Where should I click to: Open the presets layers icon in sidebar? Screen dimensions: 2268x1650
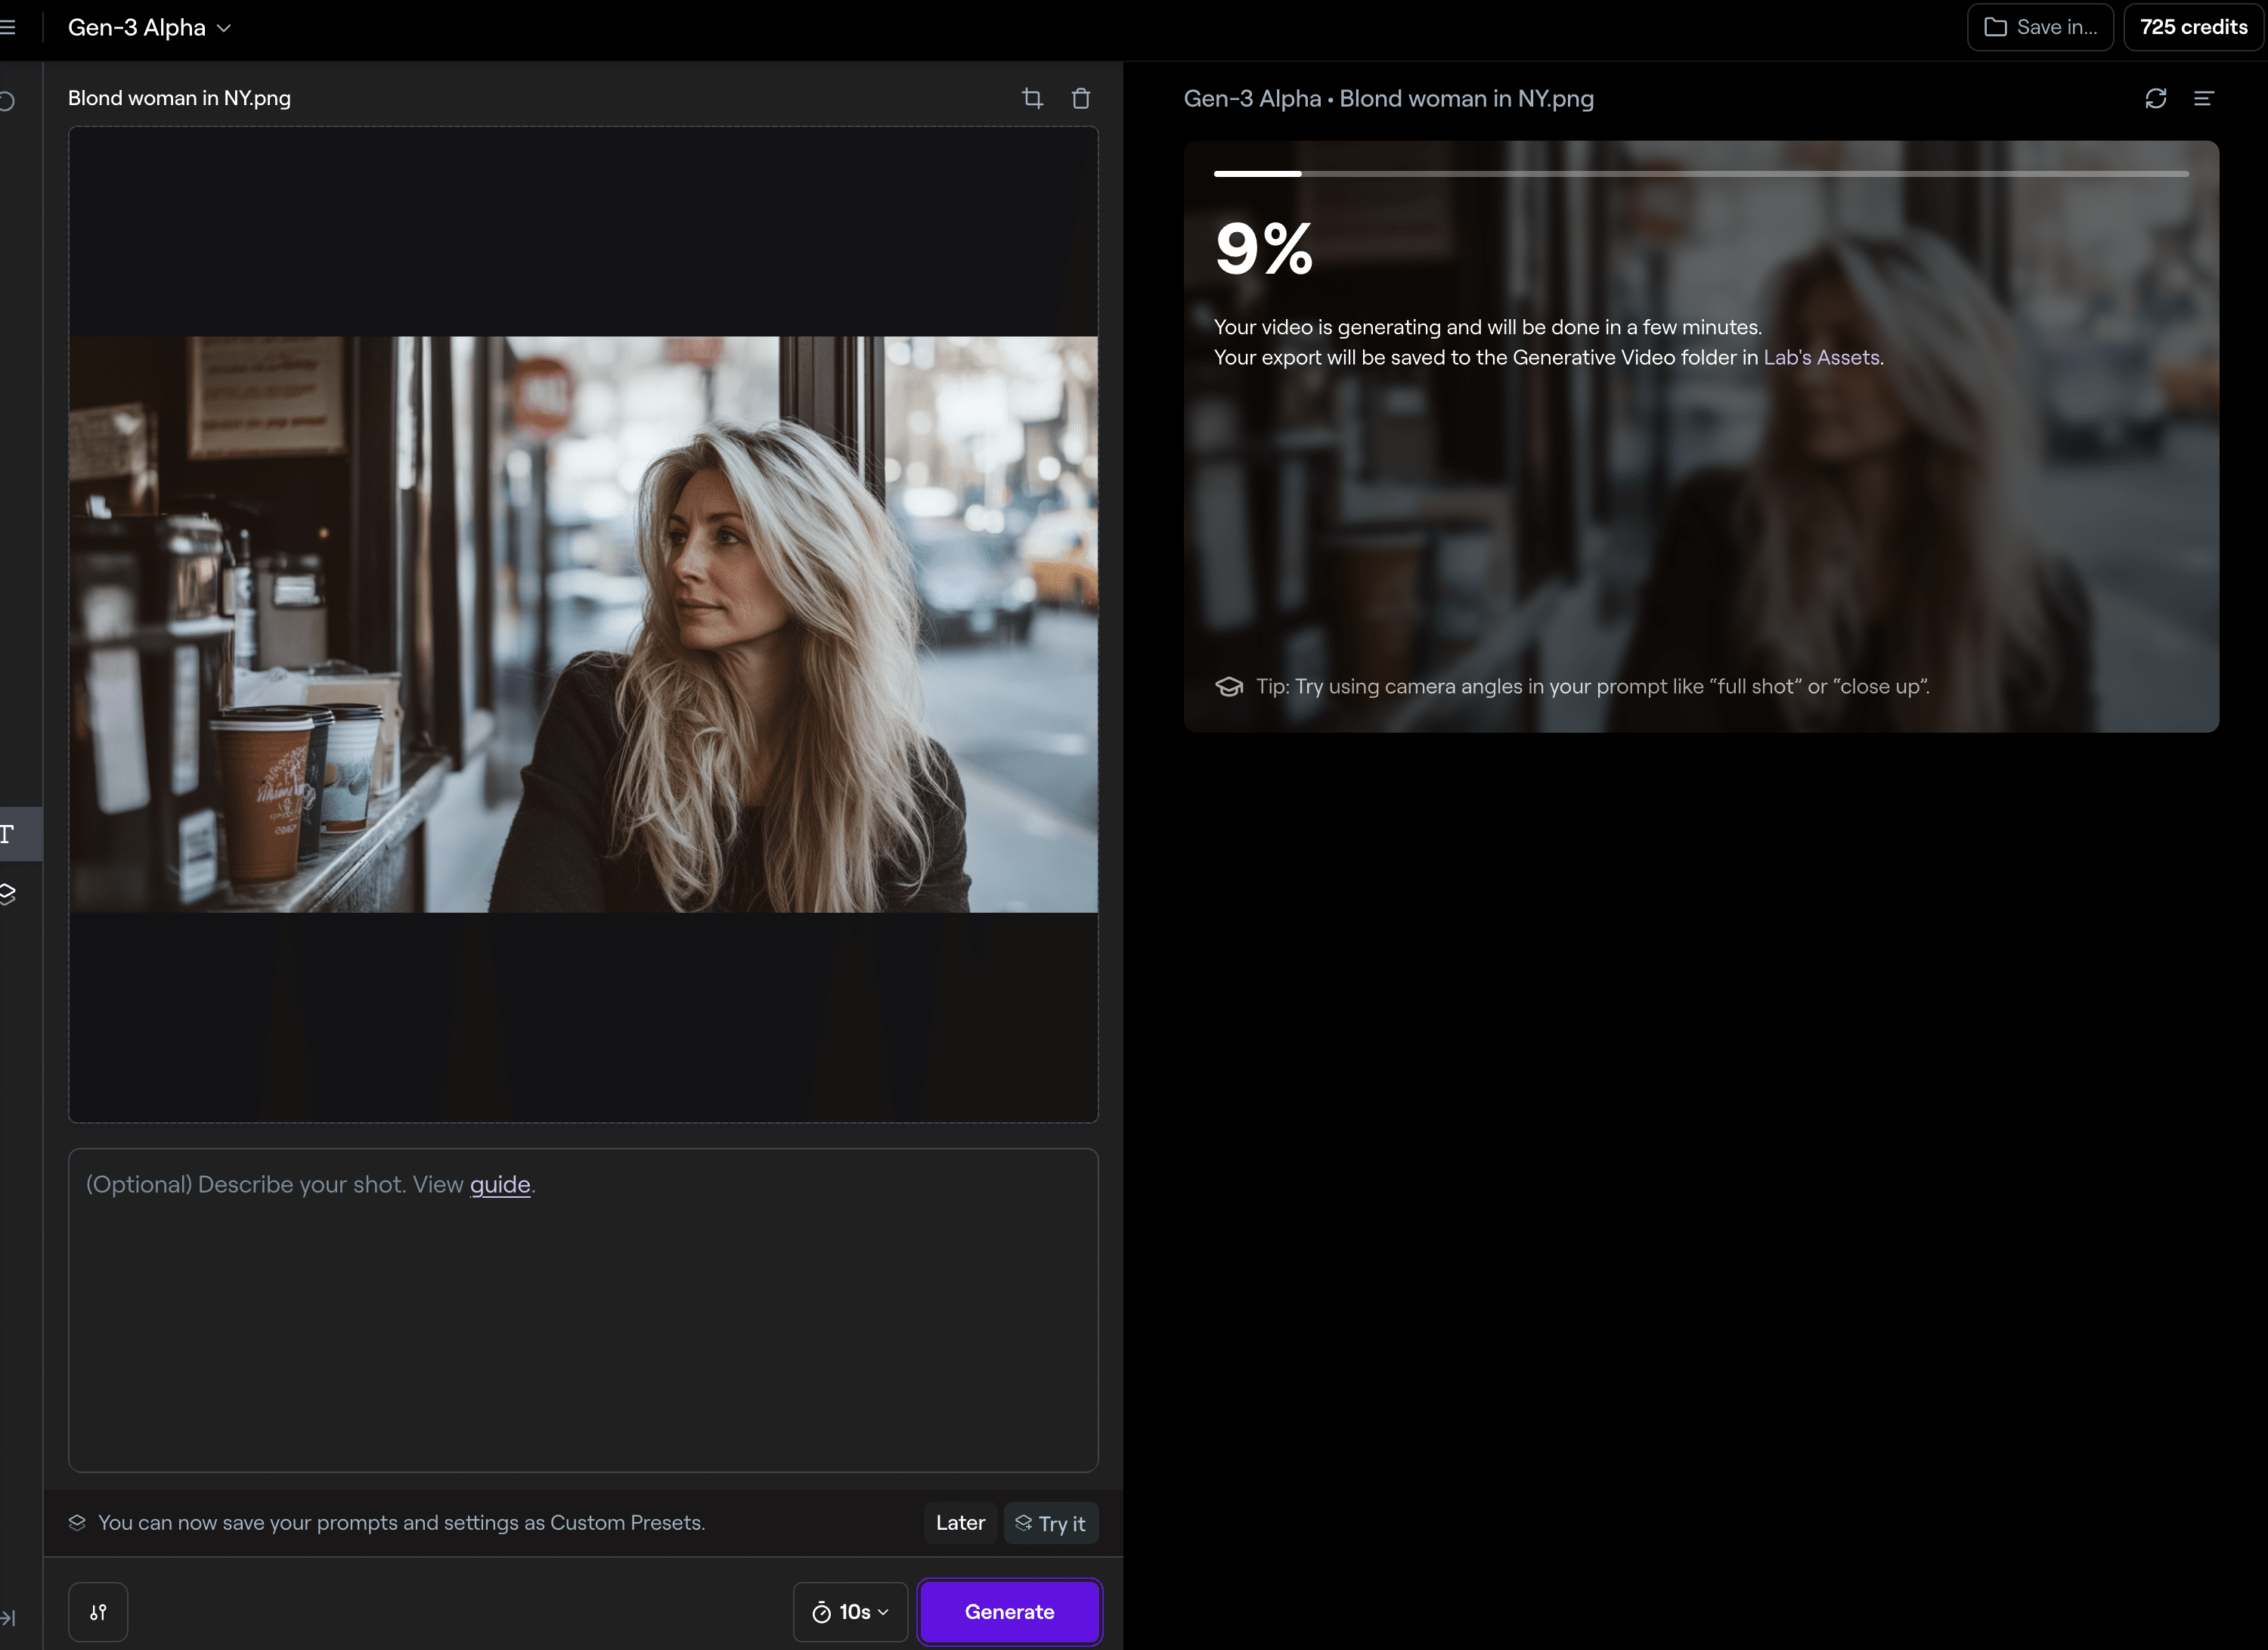coord(8,894)
